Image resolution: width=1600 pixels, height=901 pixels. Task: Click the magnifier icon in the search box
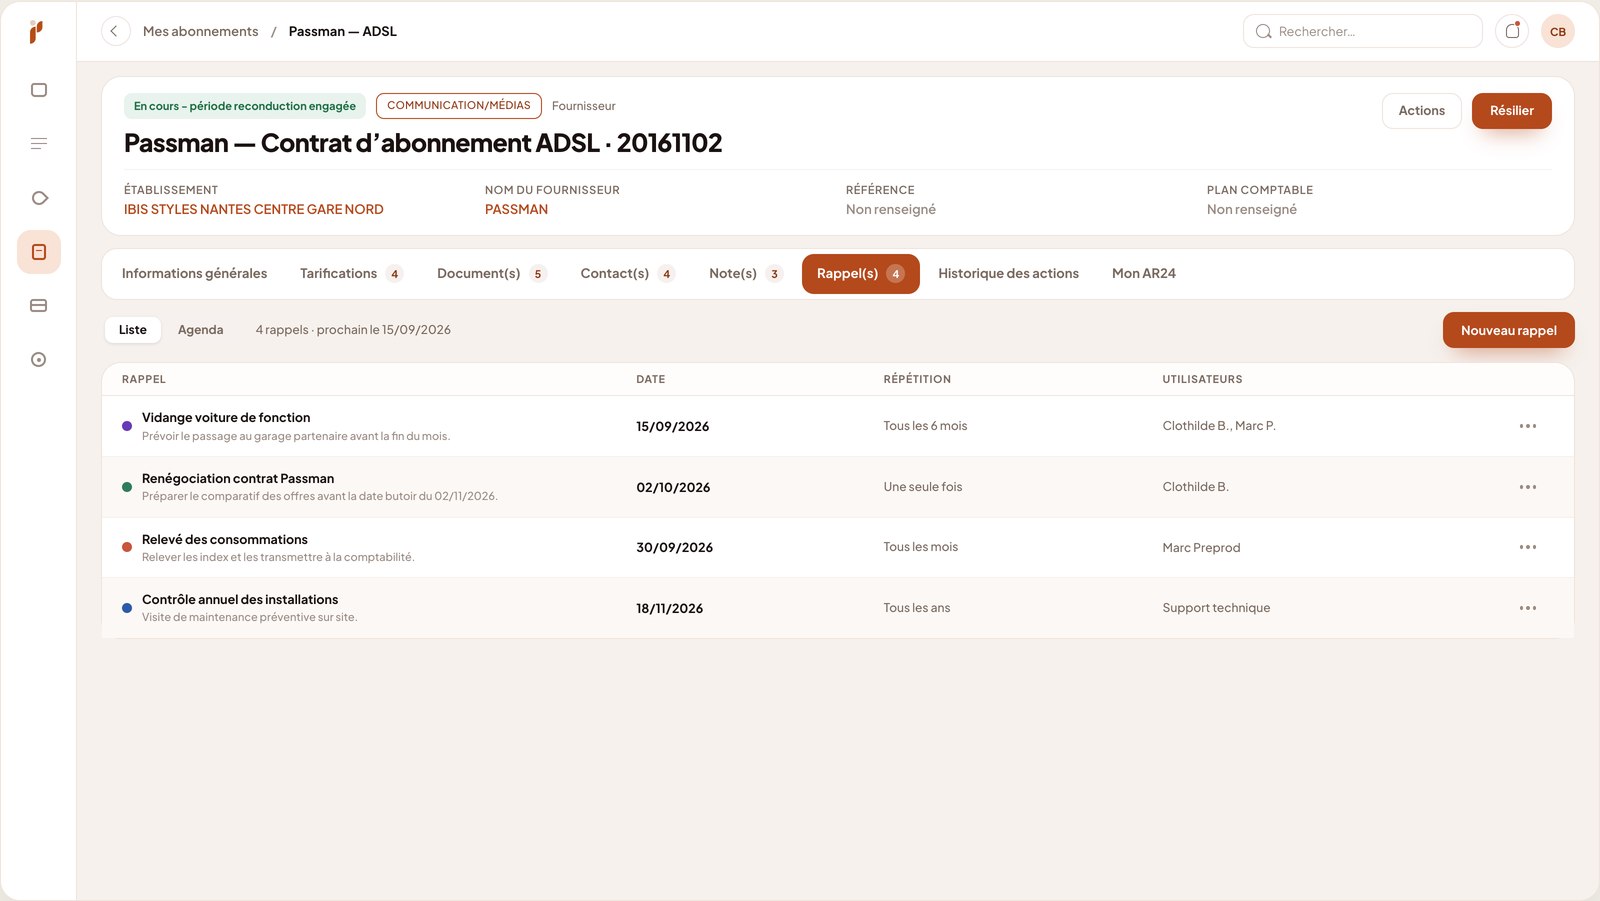pyautogui.click(x=1264, y=31)
